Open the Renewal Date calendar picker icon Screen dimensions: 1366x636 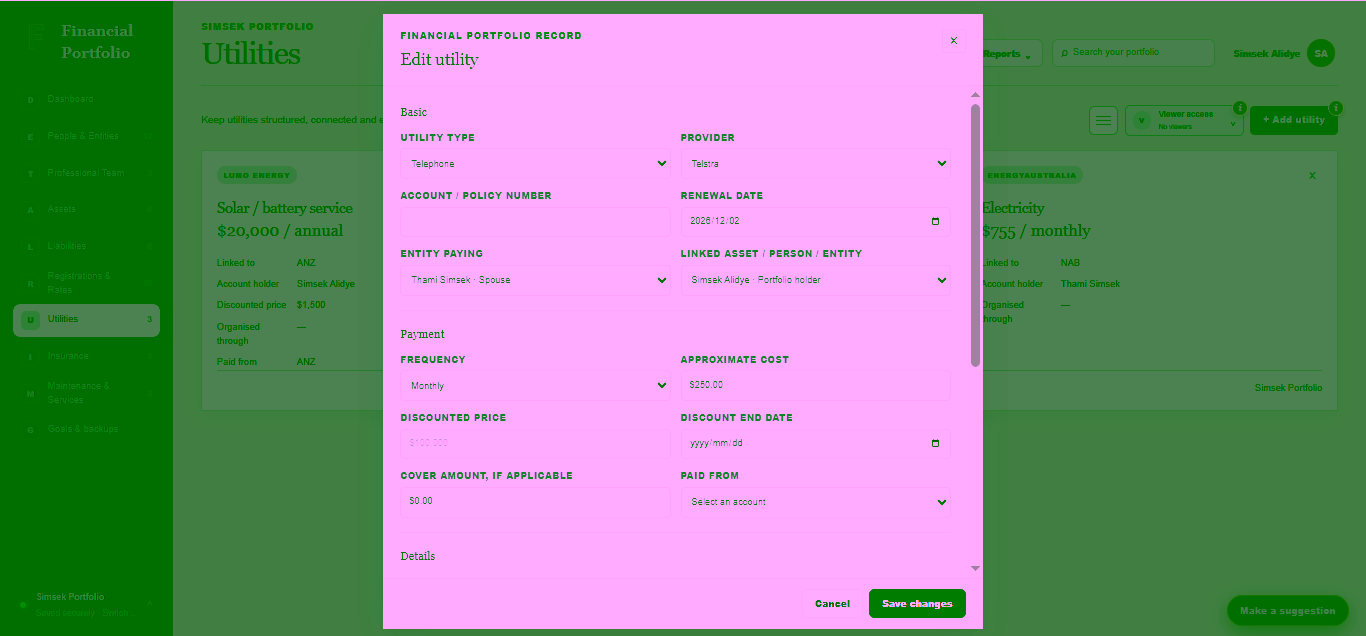pyautogui.click(x=935, y=222)
